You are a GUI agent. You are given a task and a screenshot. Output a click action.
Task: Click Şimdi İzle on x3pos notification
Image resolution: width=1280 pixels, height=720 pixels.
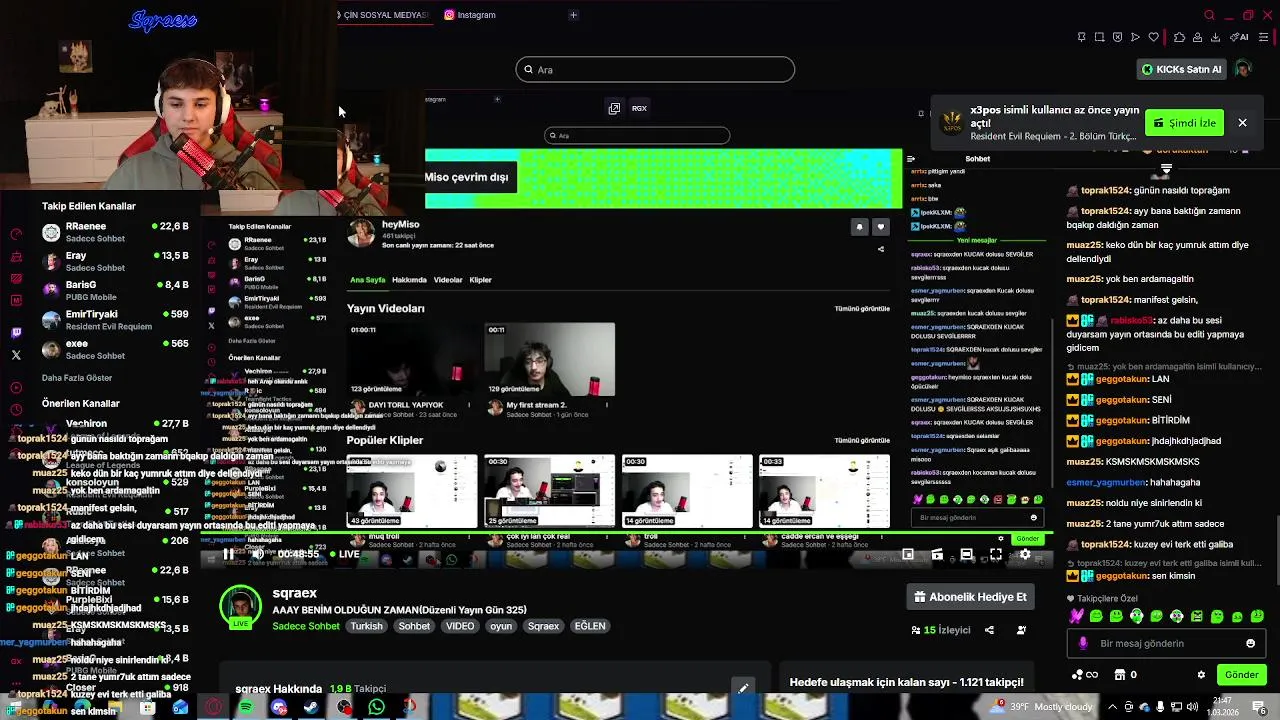pyautogui.click(x=1184, y=123)
